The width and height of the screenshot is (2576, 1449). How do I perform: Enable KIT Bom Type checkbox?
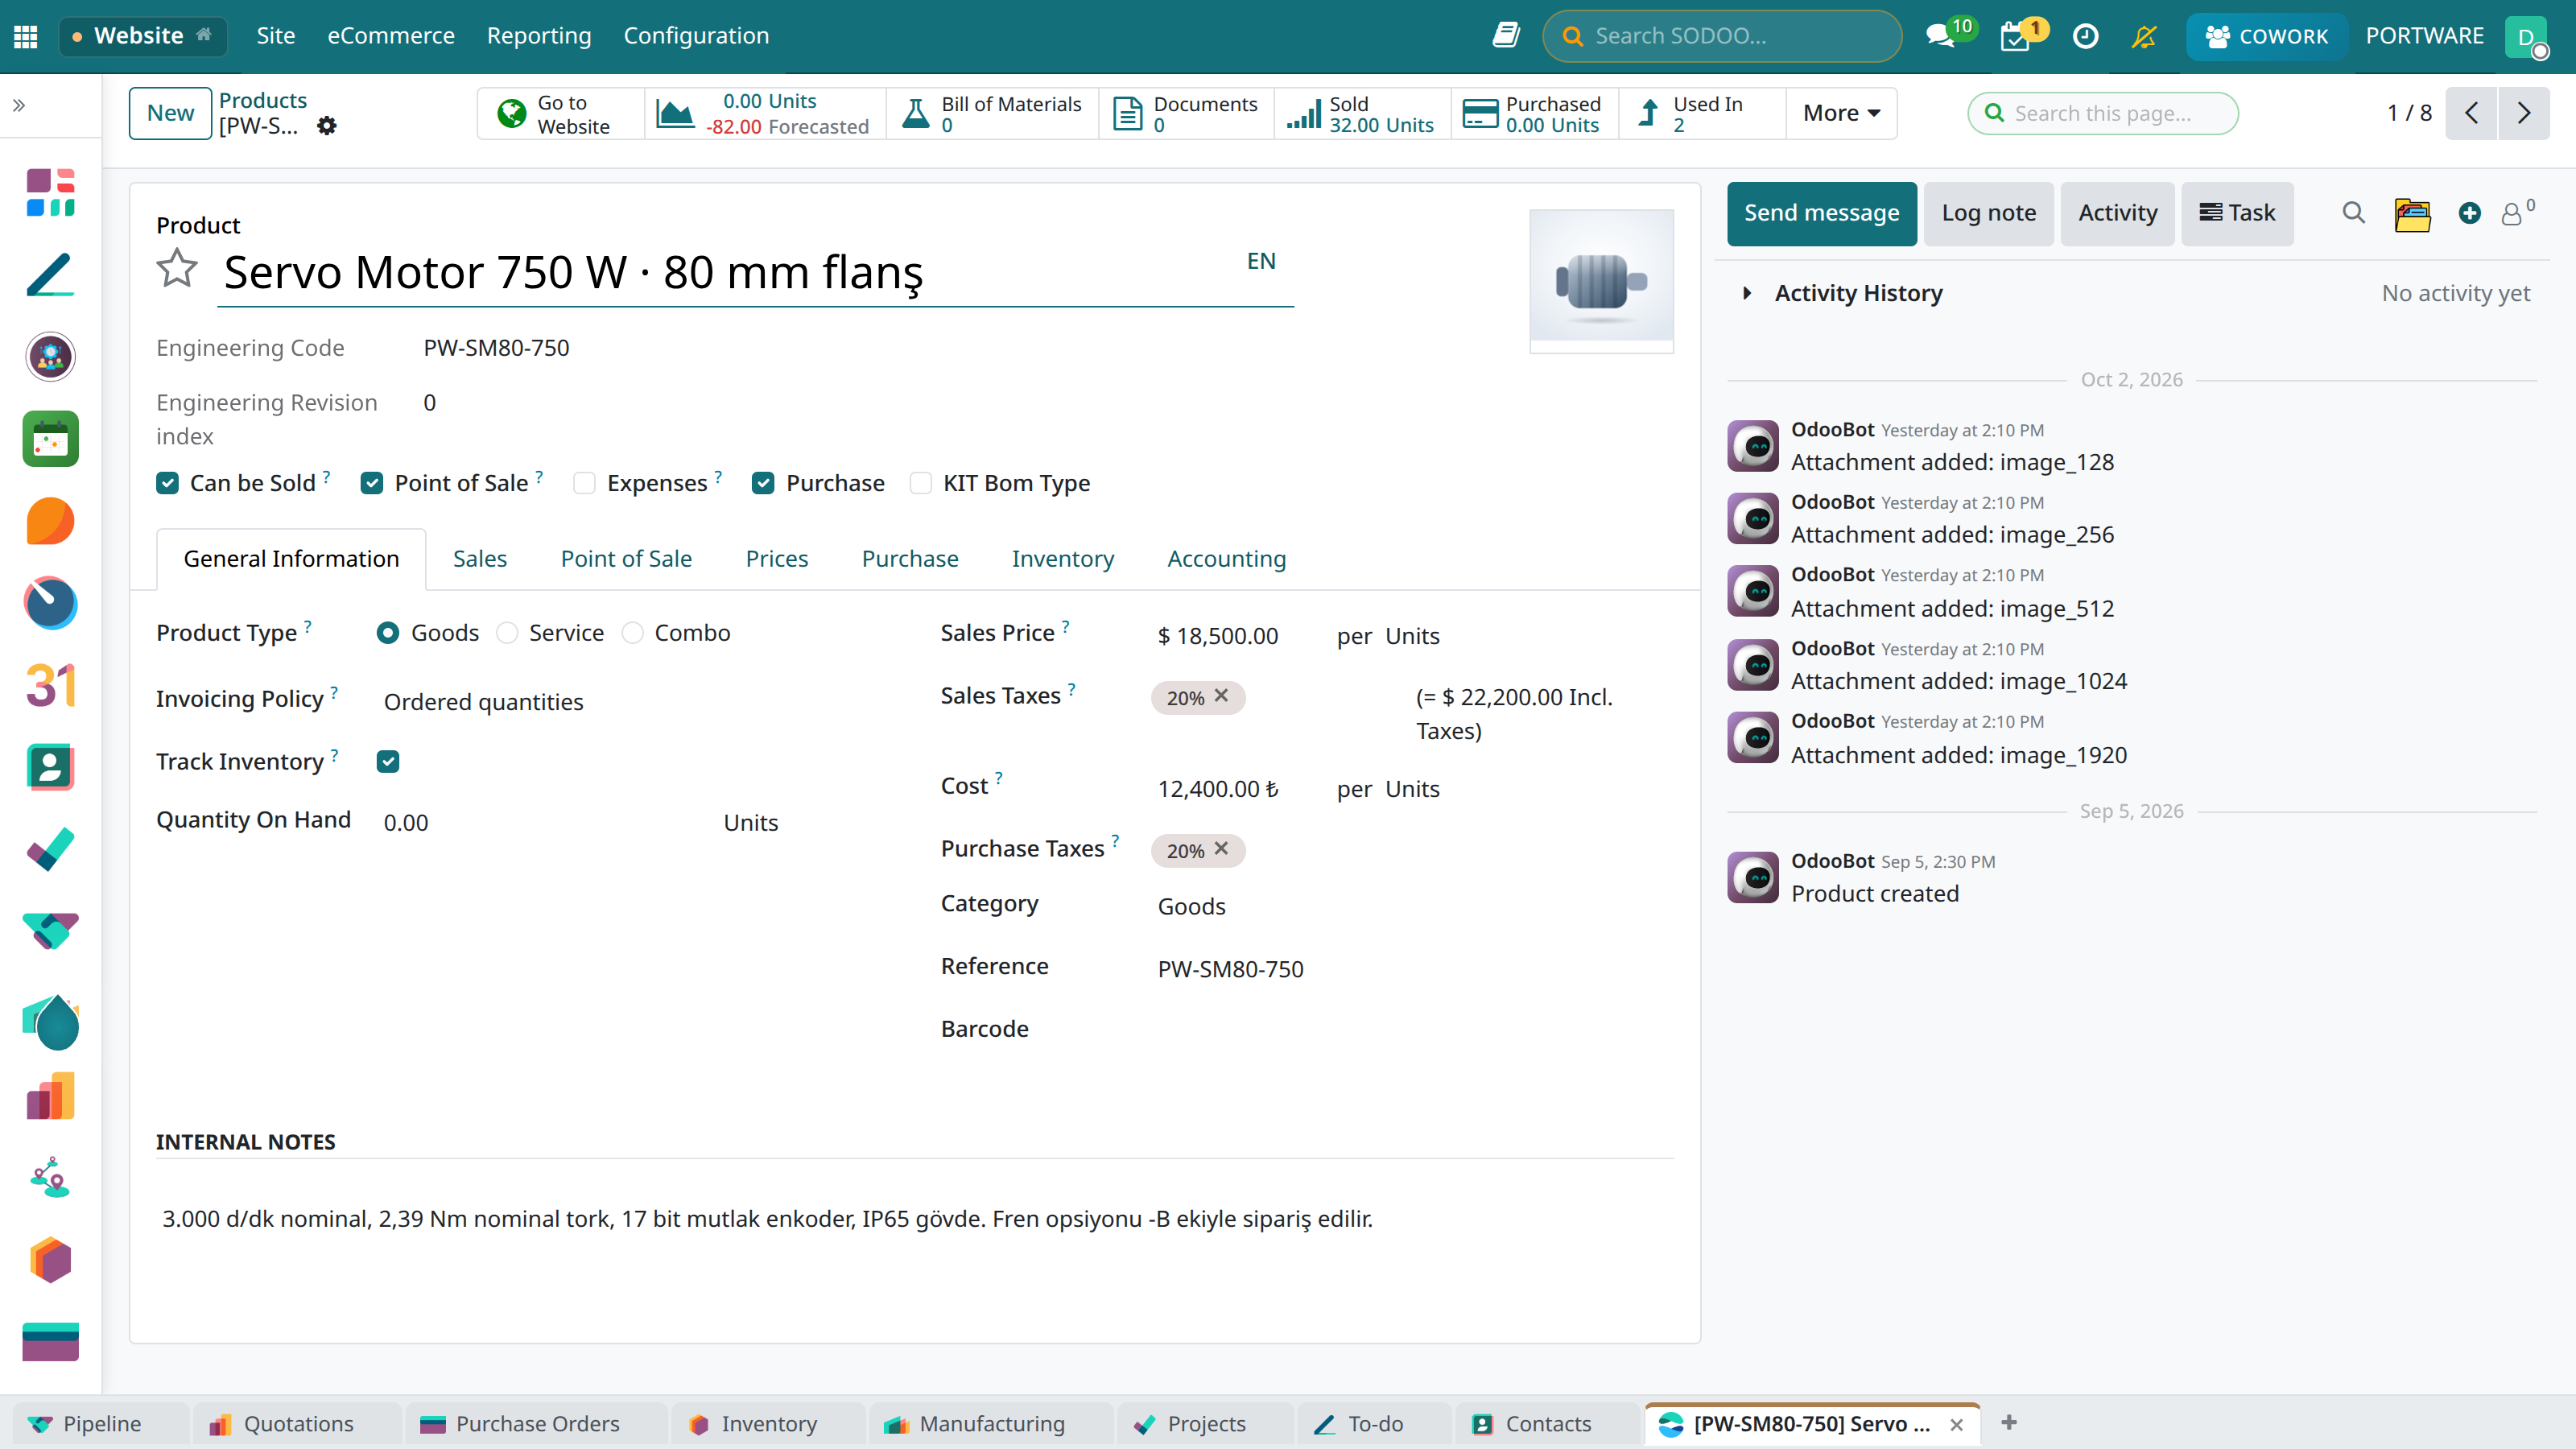[x=921, y=483]
